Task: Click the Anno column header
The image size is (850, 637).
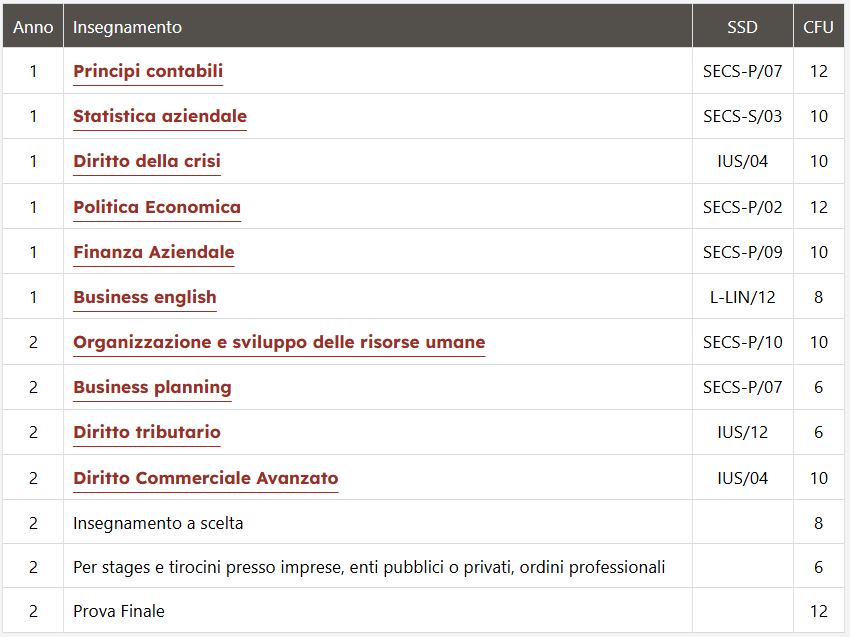Action: click(33, 27)
